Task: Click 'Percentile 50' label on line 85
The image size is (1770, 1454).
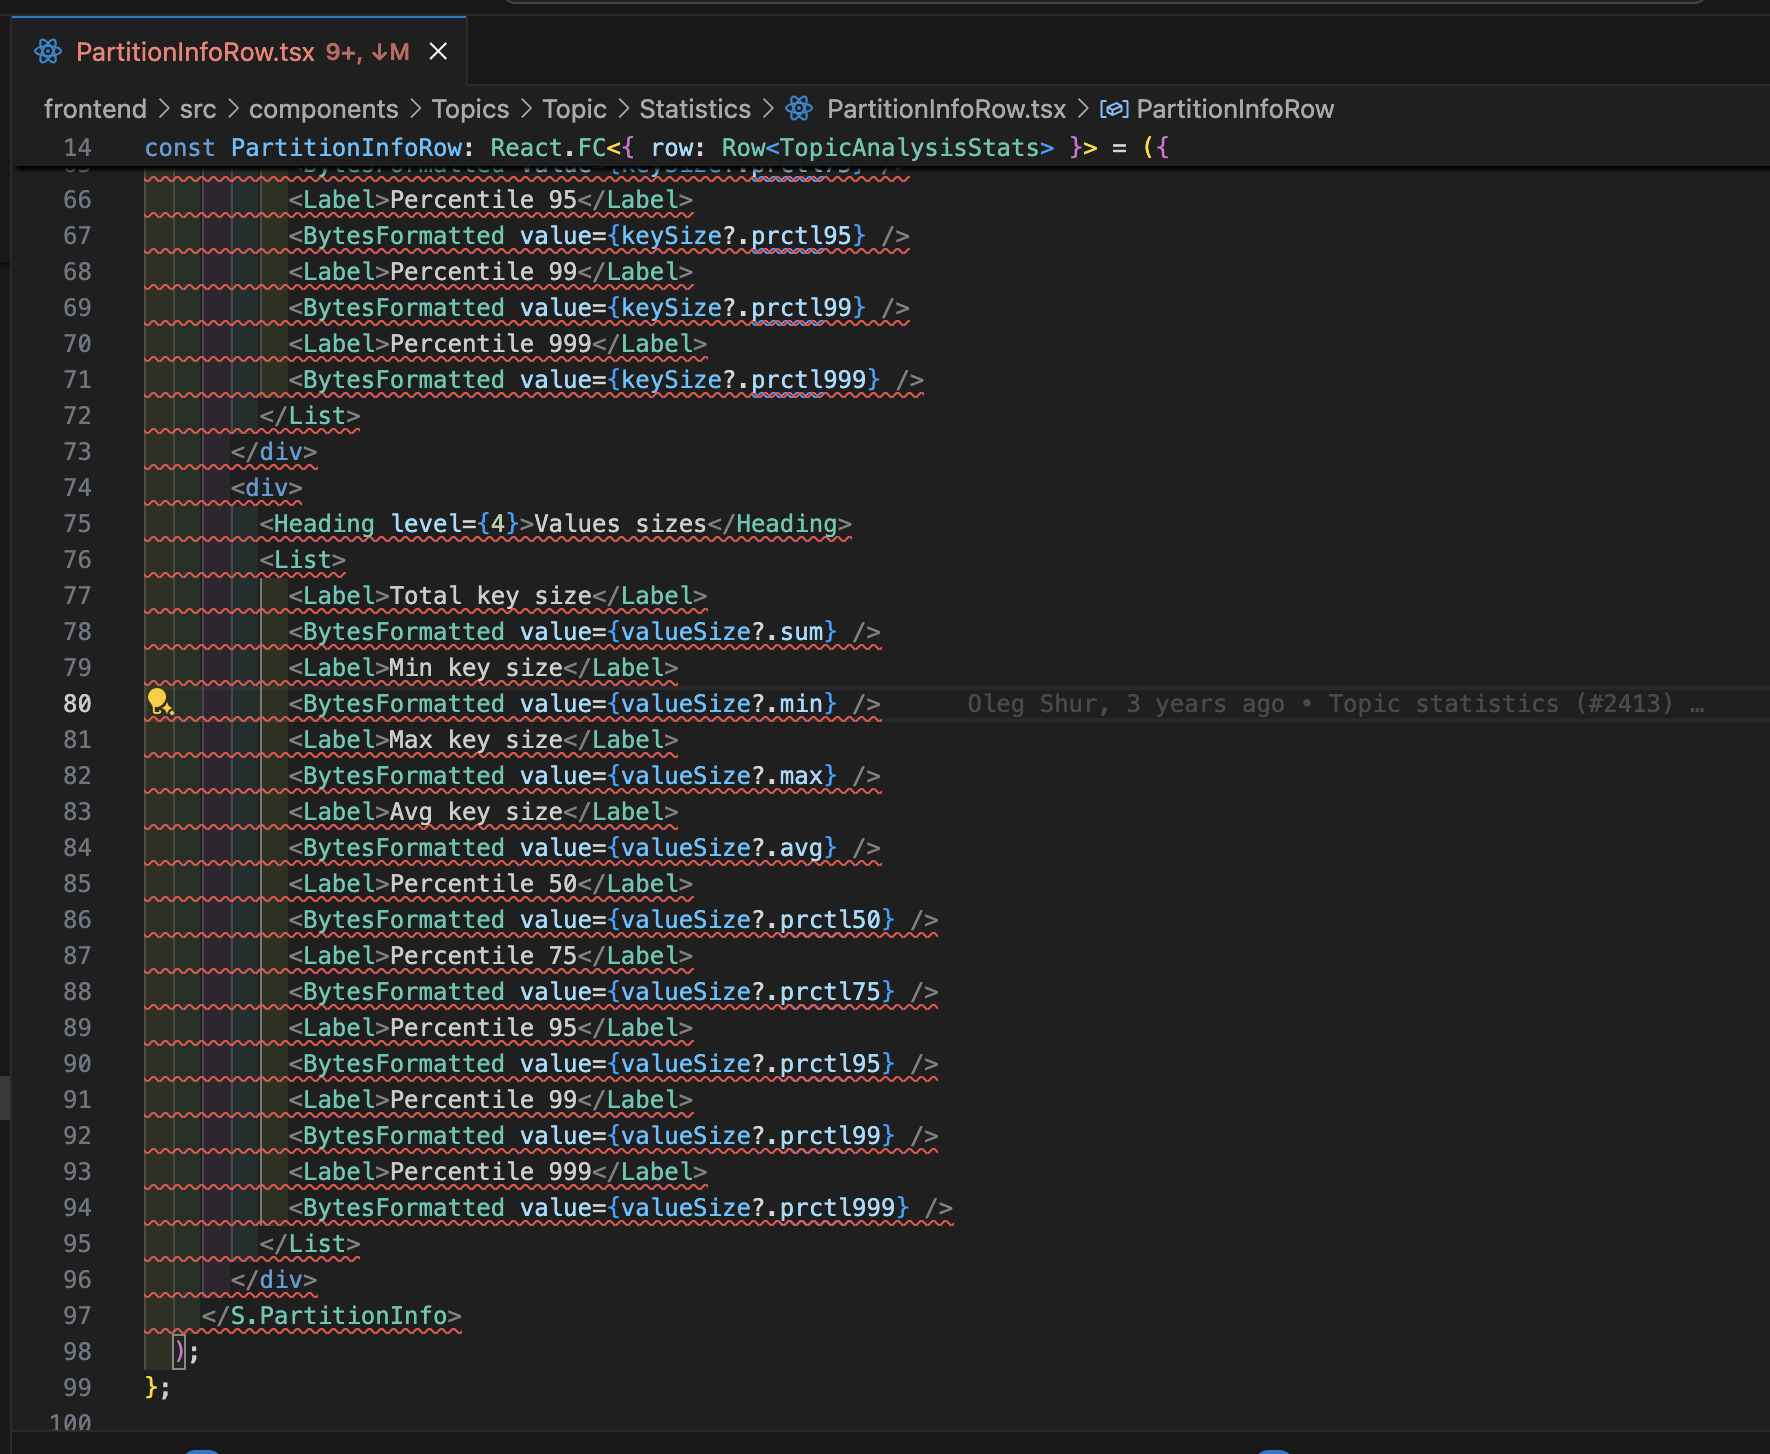Action: click(x=483, y=884)
